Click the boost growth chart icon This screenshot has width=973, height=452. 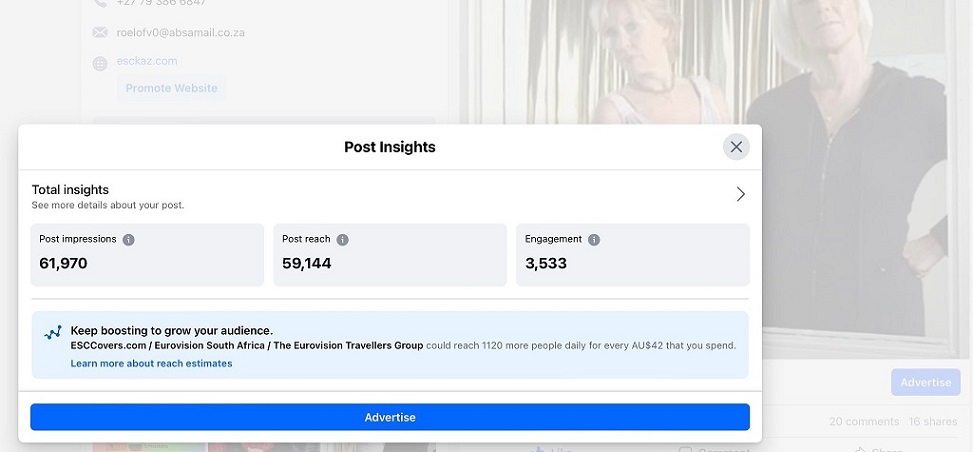click(x=53, y=333)
